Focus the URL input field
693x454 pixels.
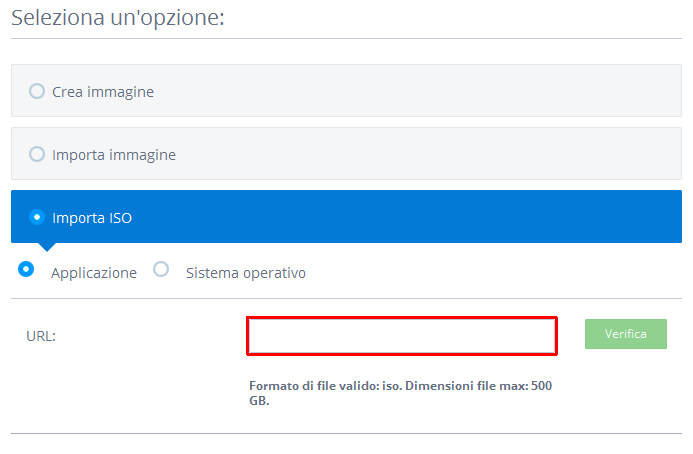click(x=402, y=336)
